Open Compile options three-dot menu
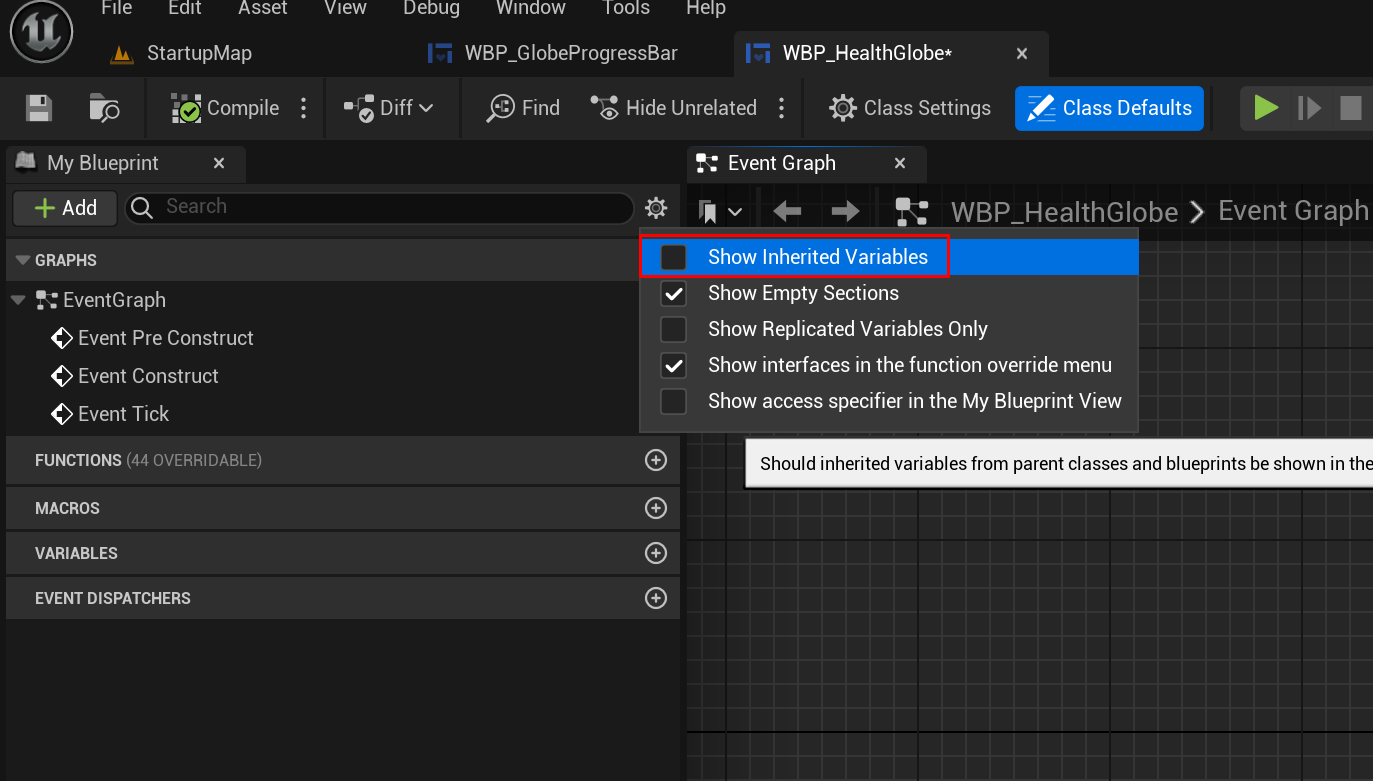This screenshot has width=1373, height=781. [304, 108]
